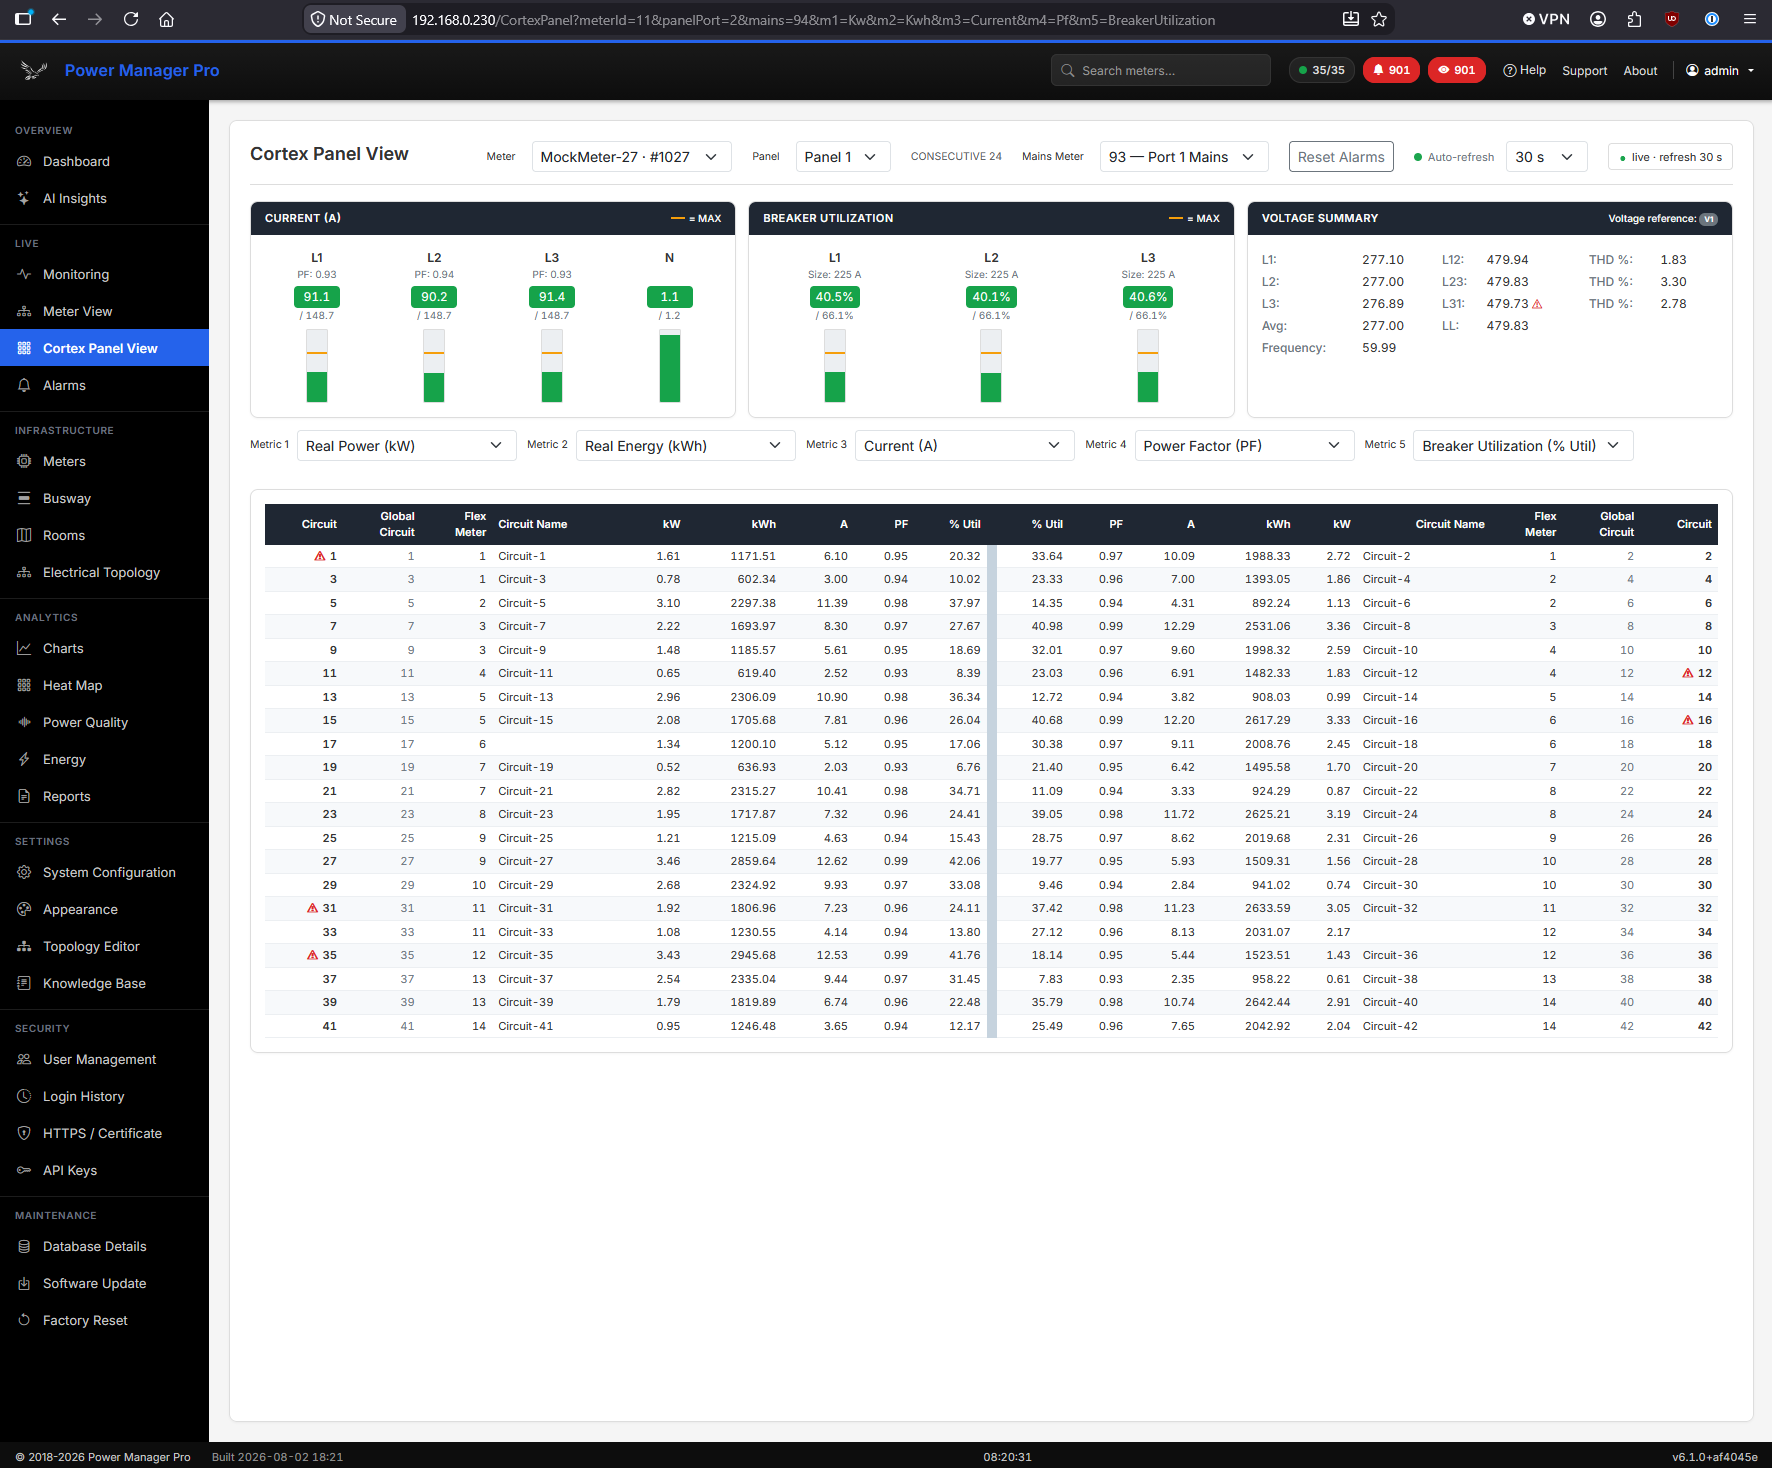The width and height of the screenshot is (1772, 1468).
Task: Click the green 91.1 L1 current value
Action: point(317,297)
